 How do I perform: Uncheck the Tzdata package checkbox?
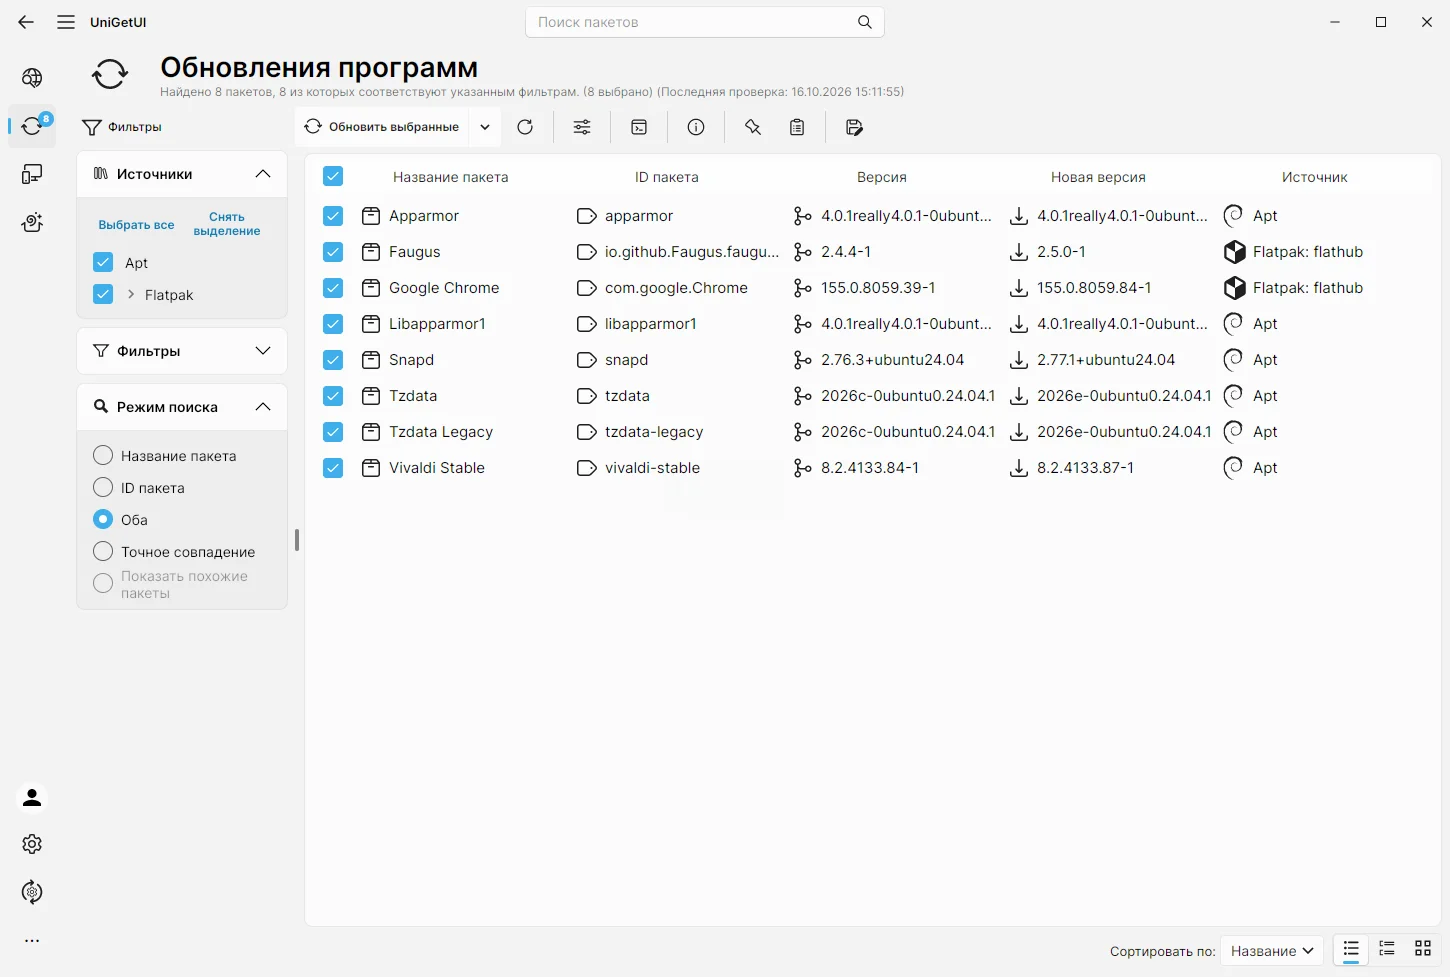(x=333, y=396)
